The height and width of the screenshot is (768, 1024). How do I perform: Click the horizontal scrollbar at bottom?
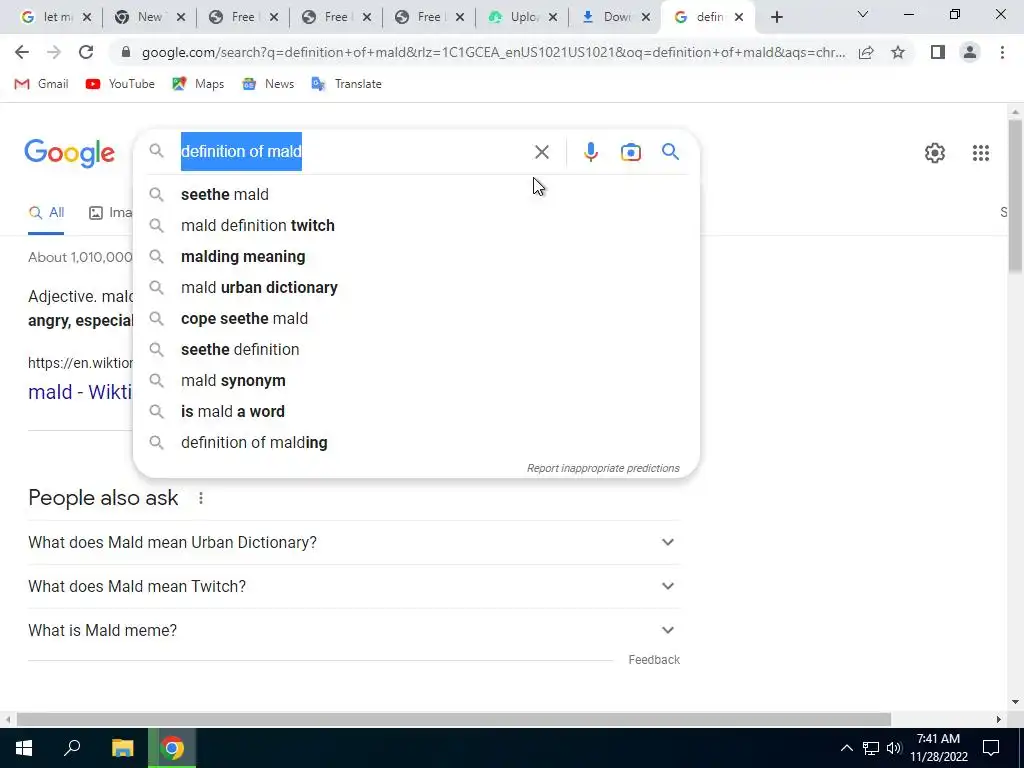point(453,719)
